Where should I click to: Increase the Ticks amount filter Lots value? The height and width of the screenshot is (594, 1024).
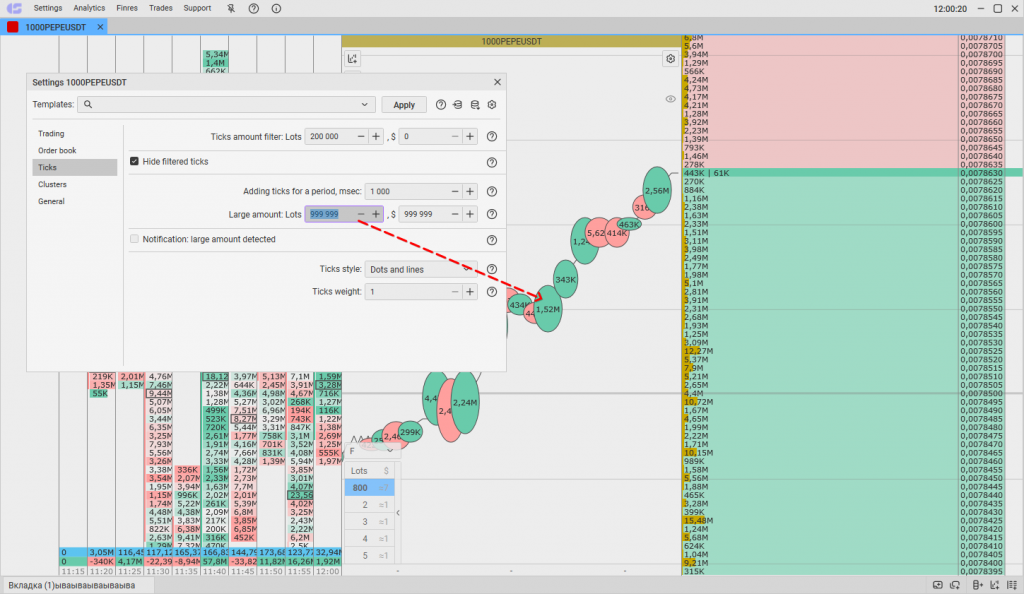[376, 136]
